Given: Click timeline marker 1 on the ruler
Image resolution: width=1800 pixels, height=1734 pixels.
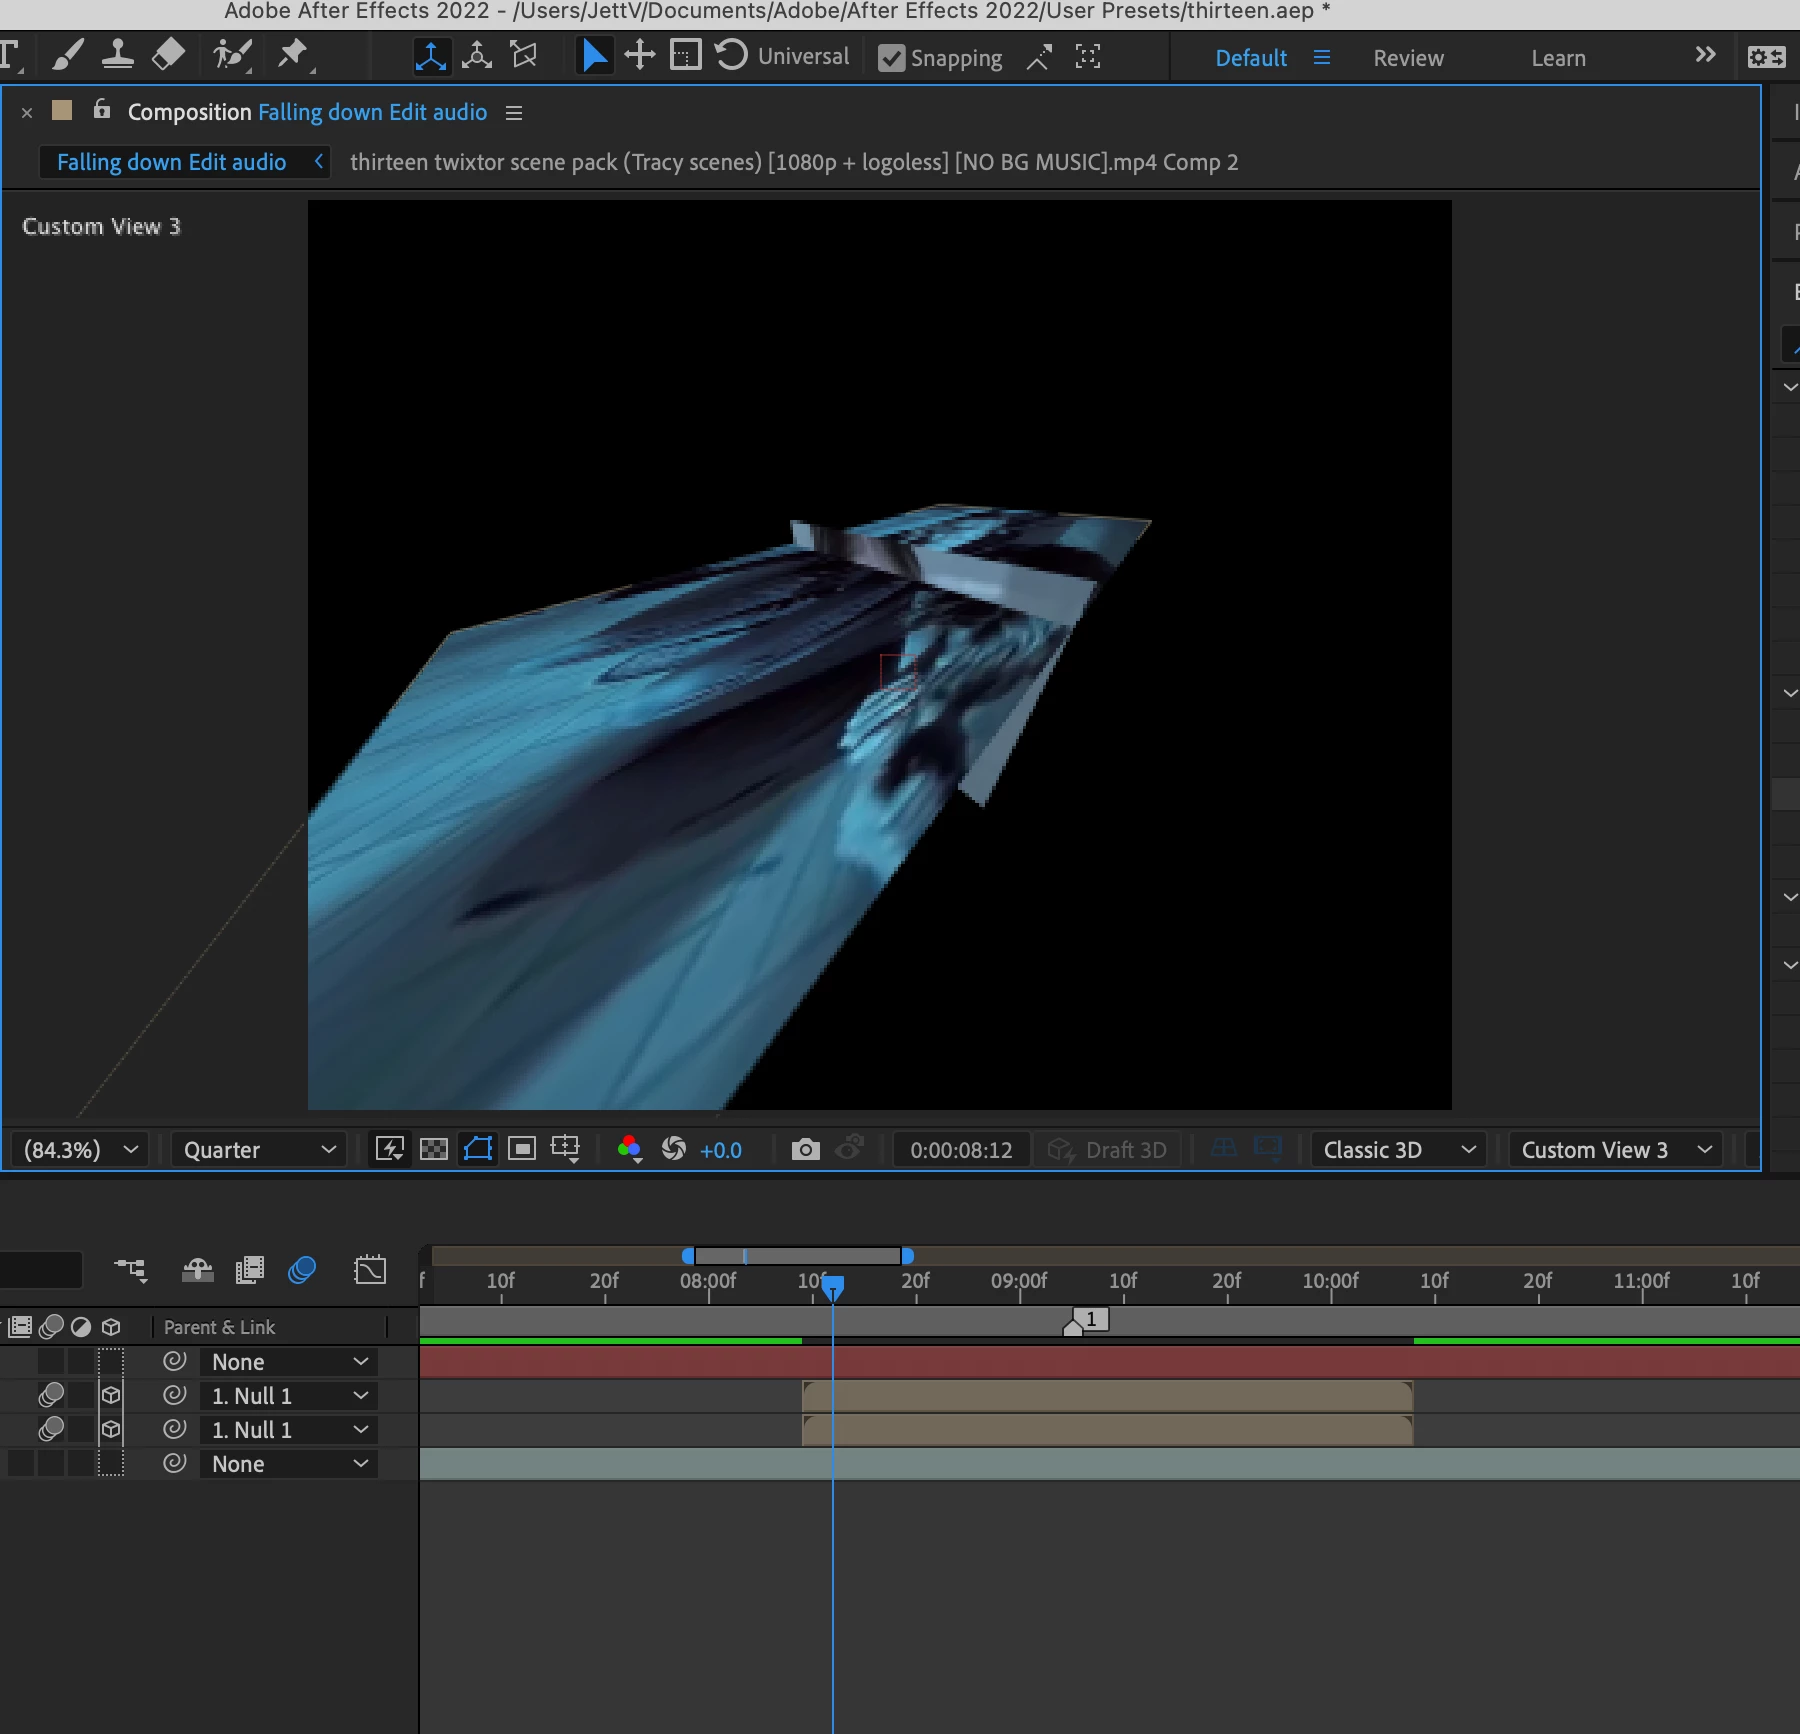Looking at the screenshot, I should coord(1090,1320).
